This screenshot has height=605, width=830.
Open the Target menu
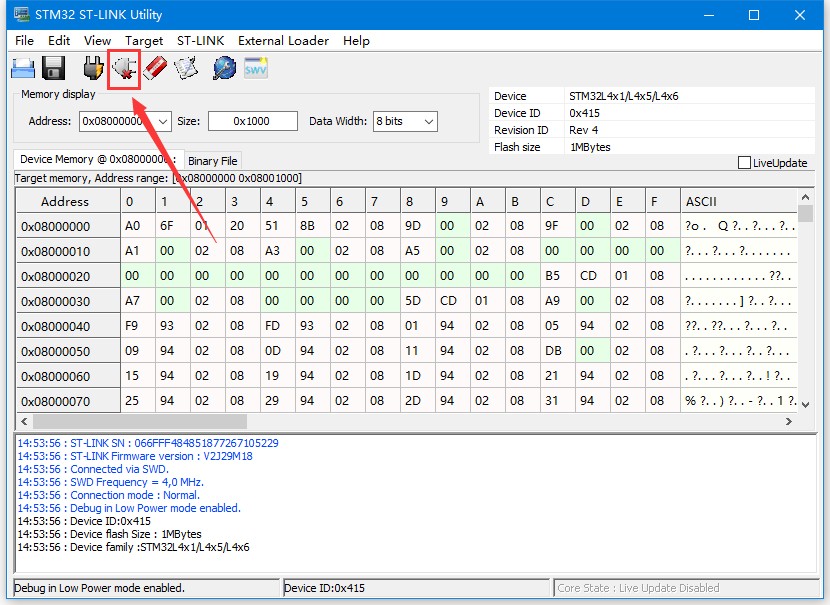coord(144,41)
